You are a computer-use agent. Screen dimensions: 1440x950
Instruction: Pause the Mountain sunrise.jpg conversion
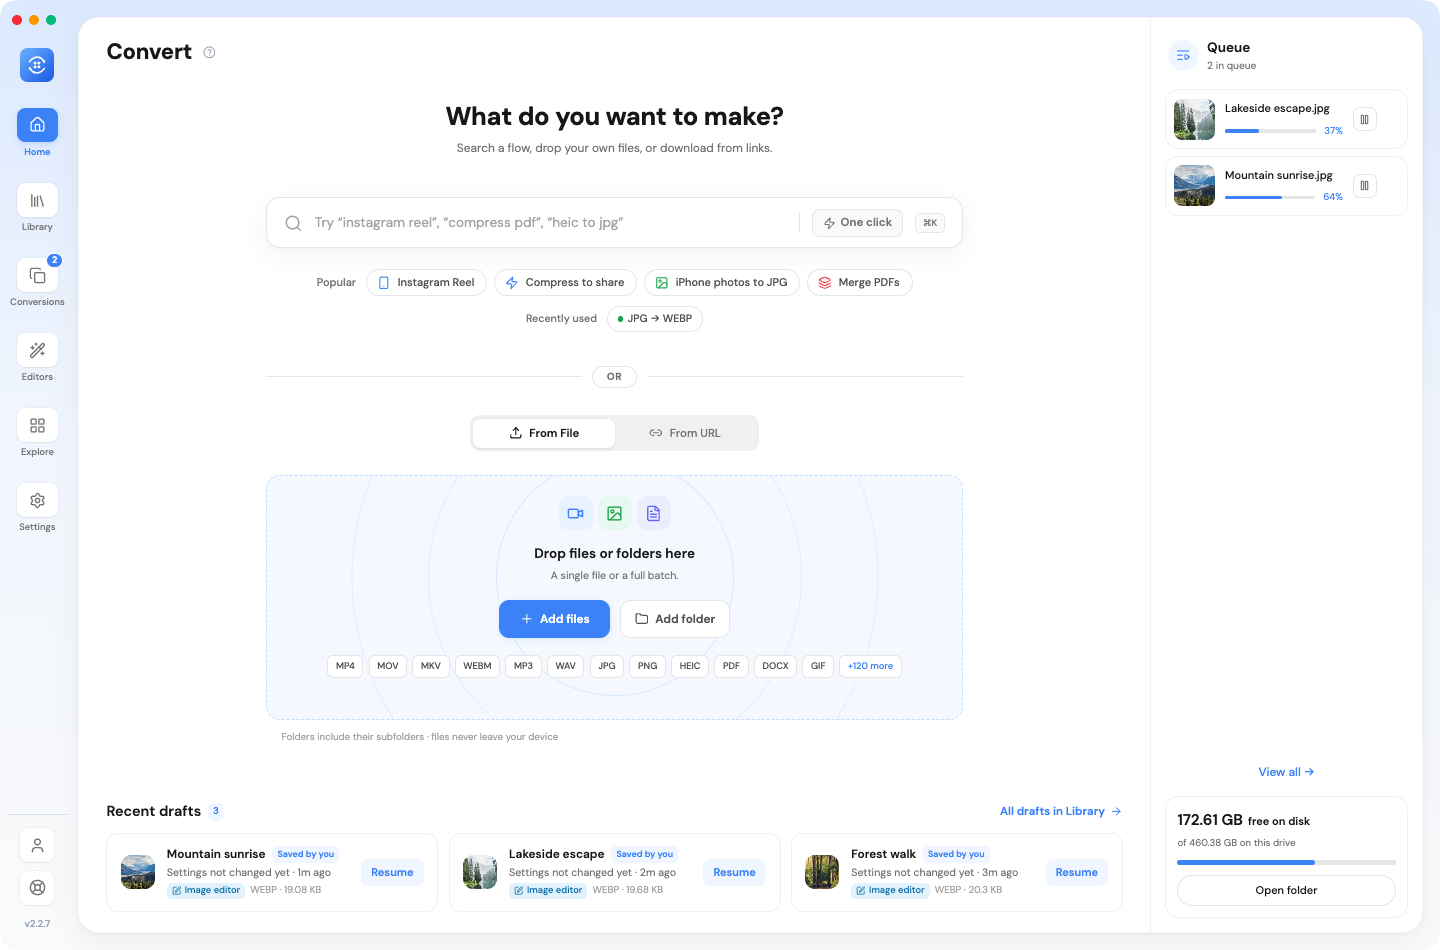click(1364, 186)
